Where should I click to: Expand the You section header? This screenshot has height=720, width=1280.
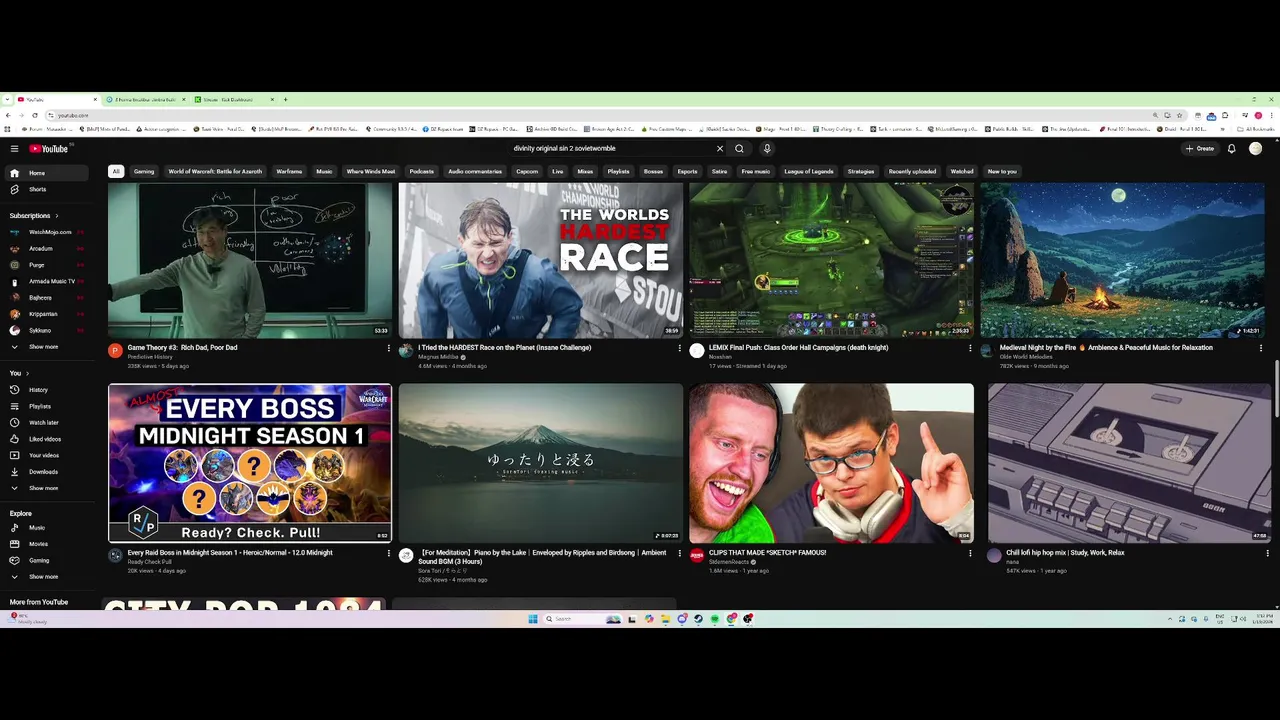19,373
